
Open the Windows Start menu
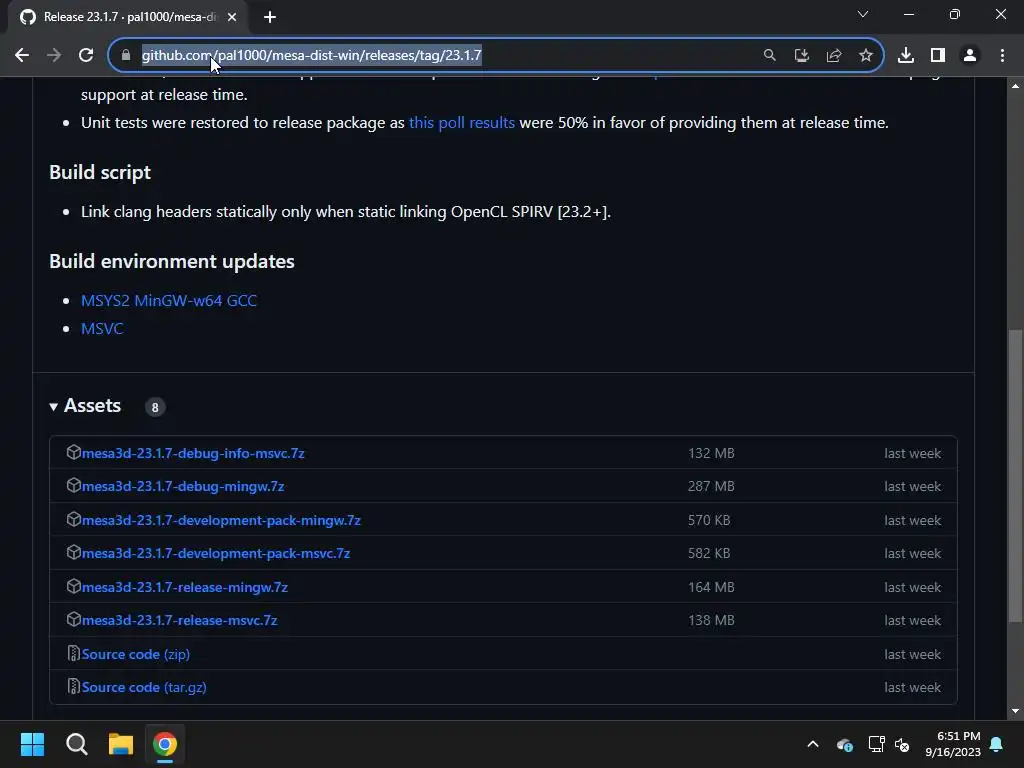[x=32, y=744]
